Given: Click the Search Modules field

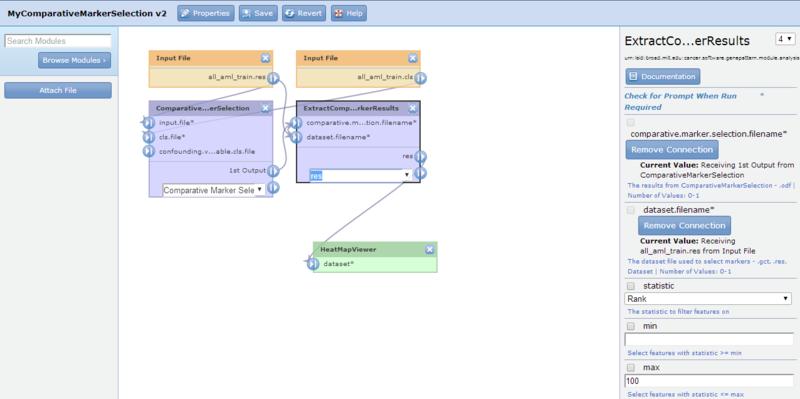Looking at the screenshot, I should [58, 41].
